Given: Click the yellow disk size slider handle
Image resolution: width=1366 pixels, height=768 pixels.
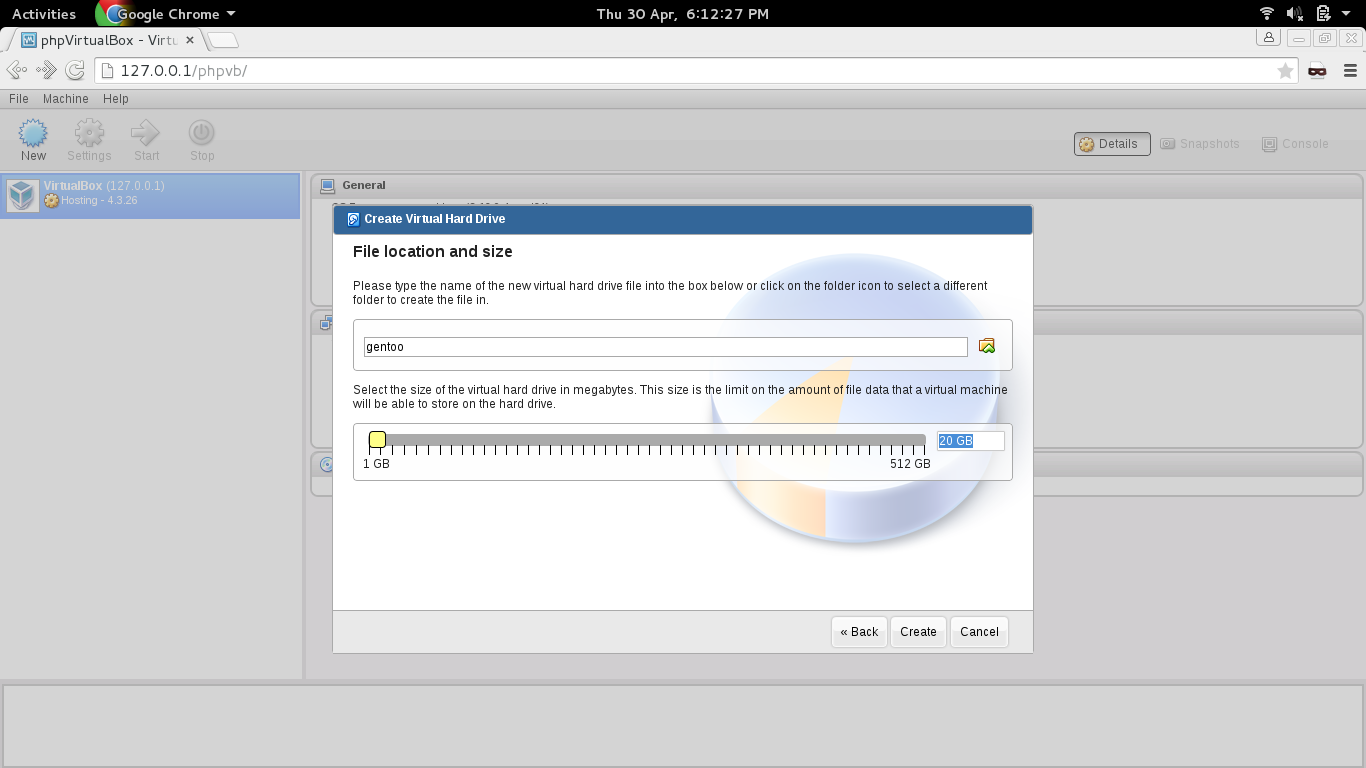Looking at the screenshot, I should (377, 439).
